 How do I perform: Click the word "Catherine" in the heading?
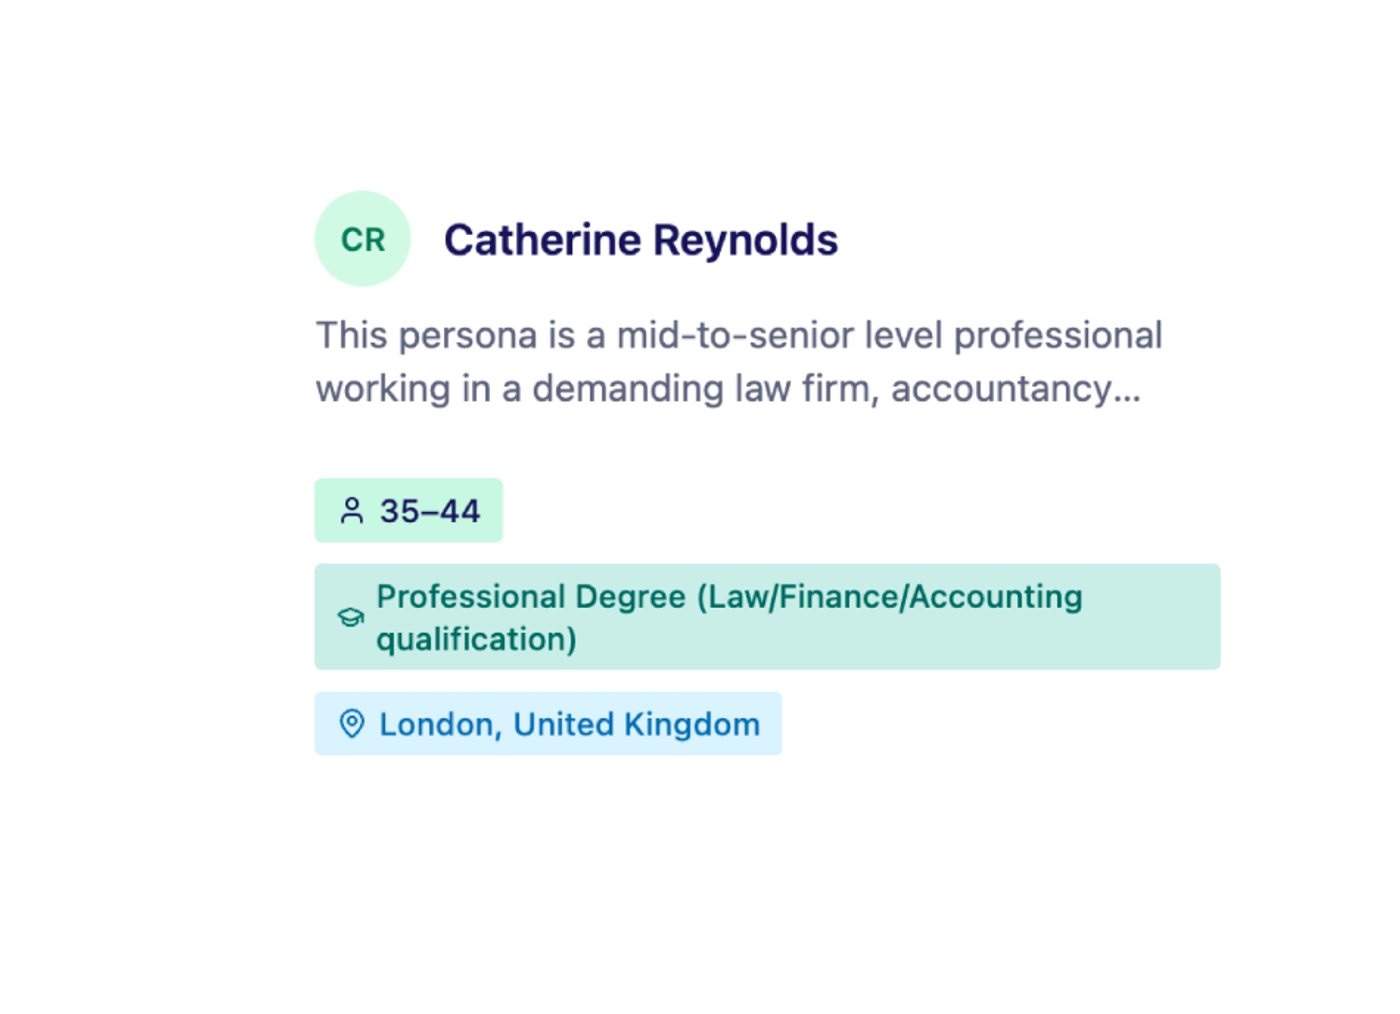click(542, 240)
